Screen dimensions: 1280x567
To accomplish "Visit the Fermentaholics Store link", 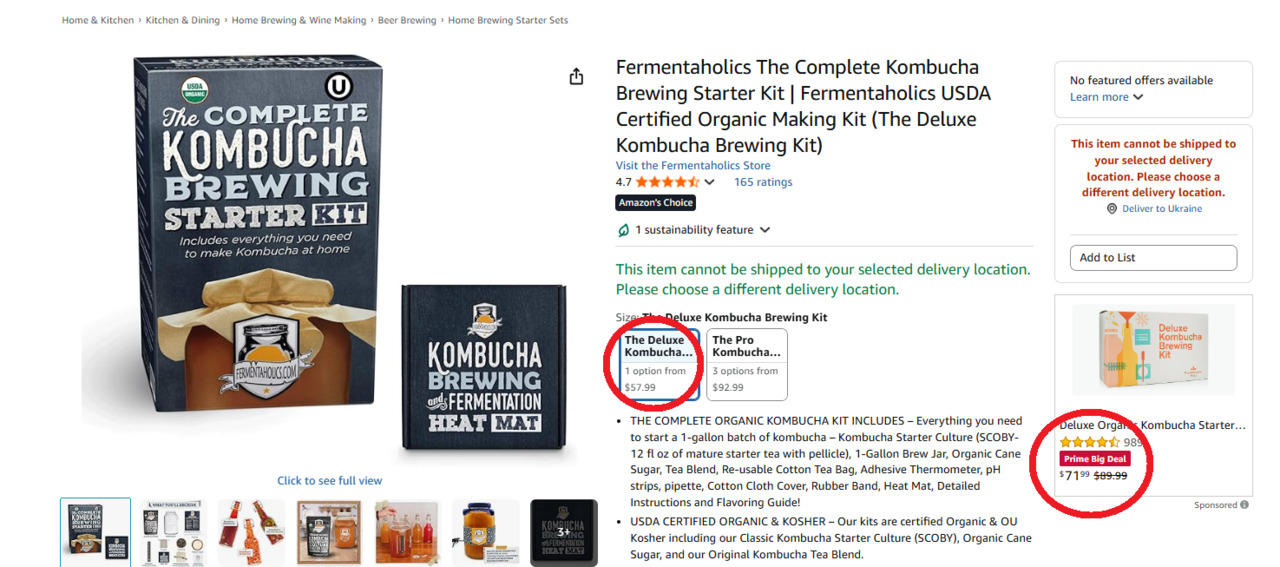I will pos(693,166).
